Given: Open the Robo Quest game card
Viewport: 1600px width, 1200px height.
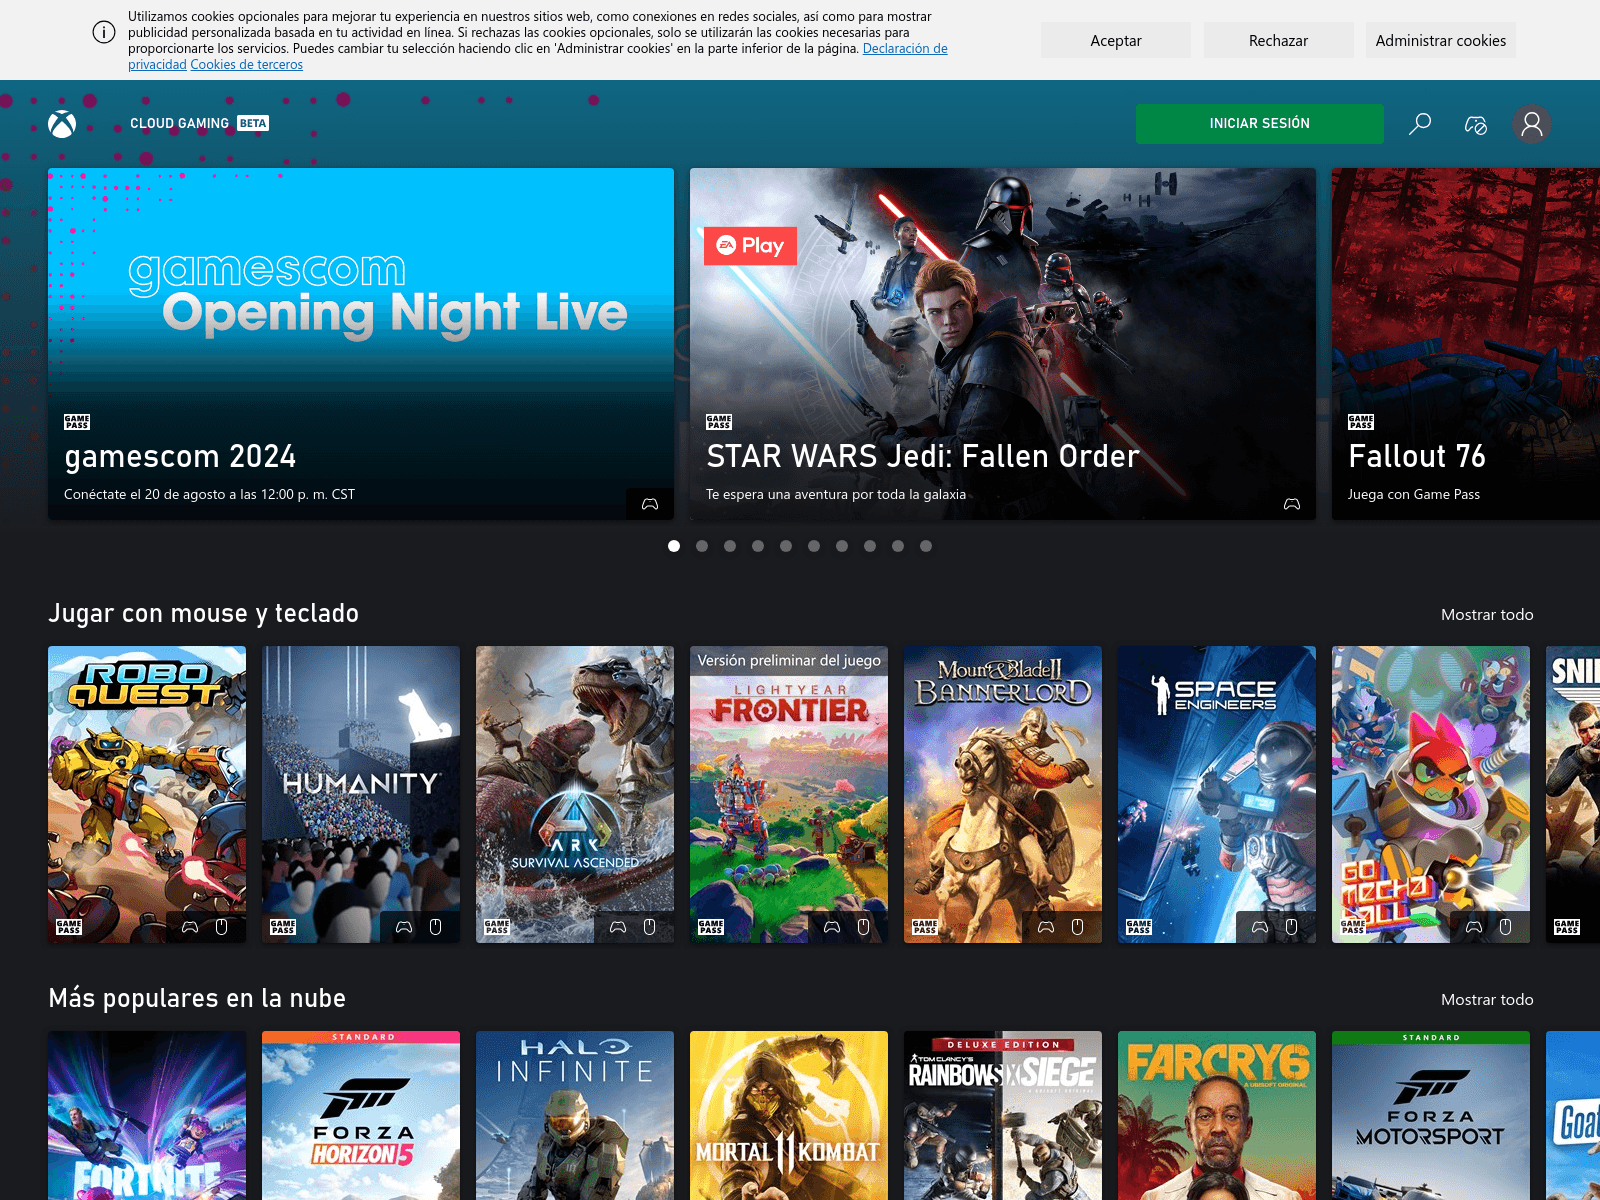Looking at the screenshot, I should click(147, 794).
